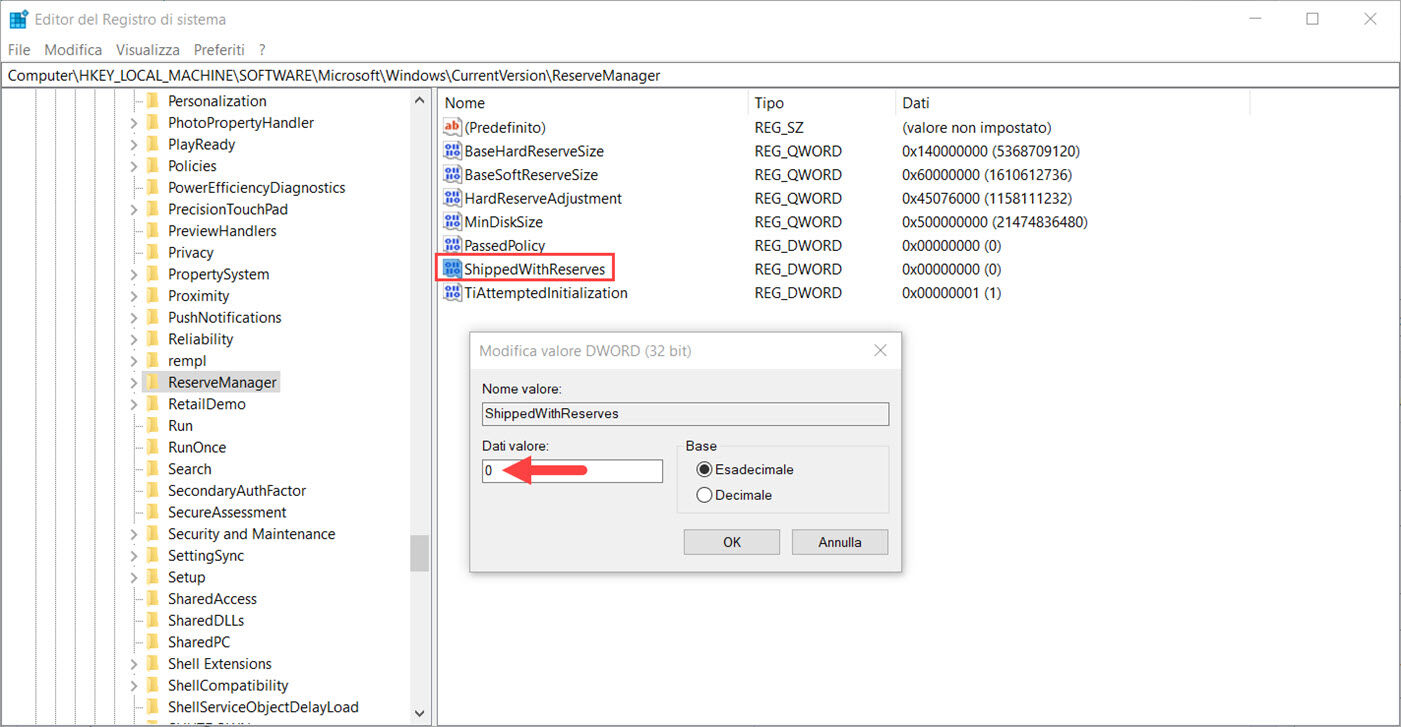Image resolution: width=1401 pixels, height=727 pixels.
Task: Open the Preferiti menu
Action: click(x=219, y=49)
